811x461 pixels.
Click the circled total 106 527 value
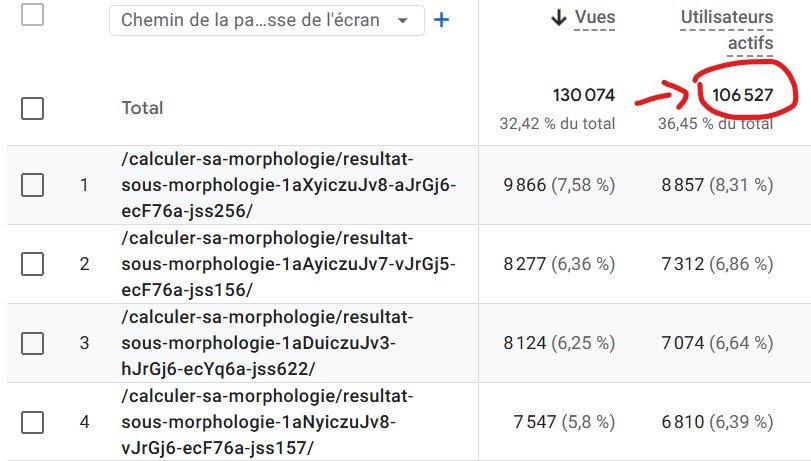742,95
